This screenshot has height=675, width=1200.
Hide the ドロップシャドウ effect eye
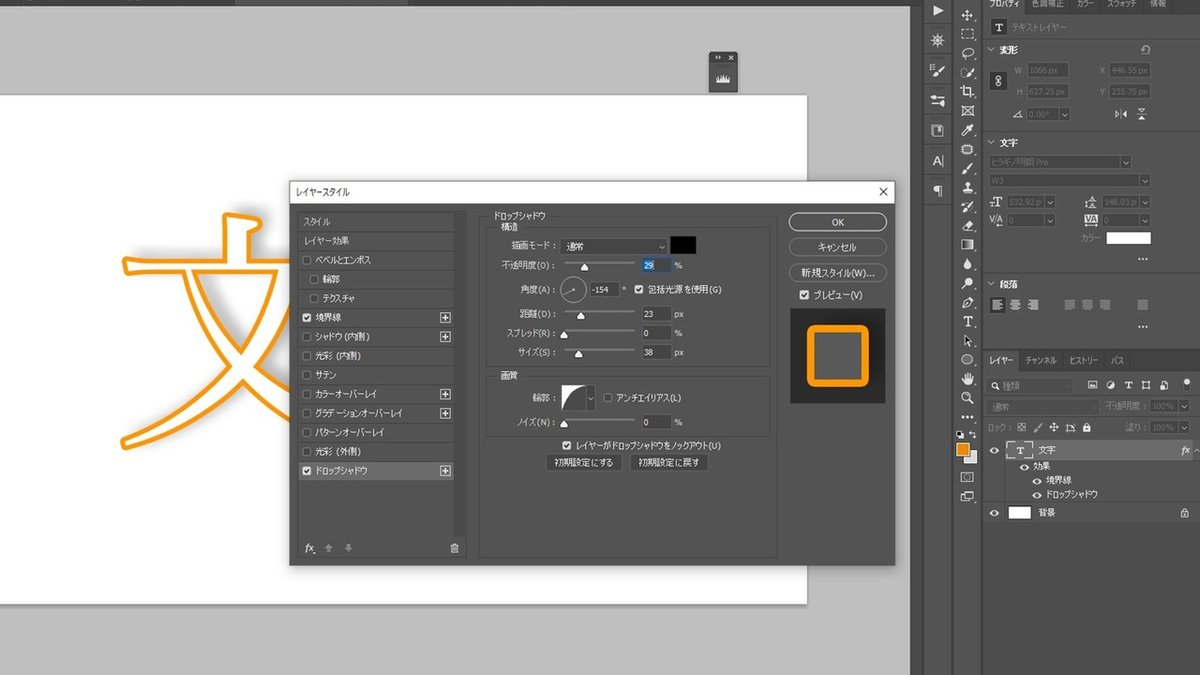click(x=1037, y=494)
